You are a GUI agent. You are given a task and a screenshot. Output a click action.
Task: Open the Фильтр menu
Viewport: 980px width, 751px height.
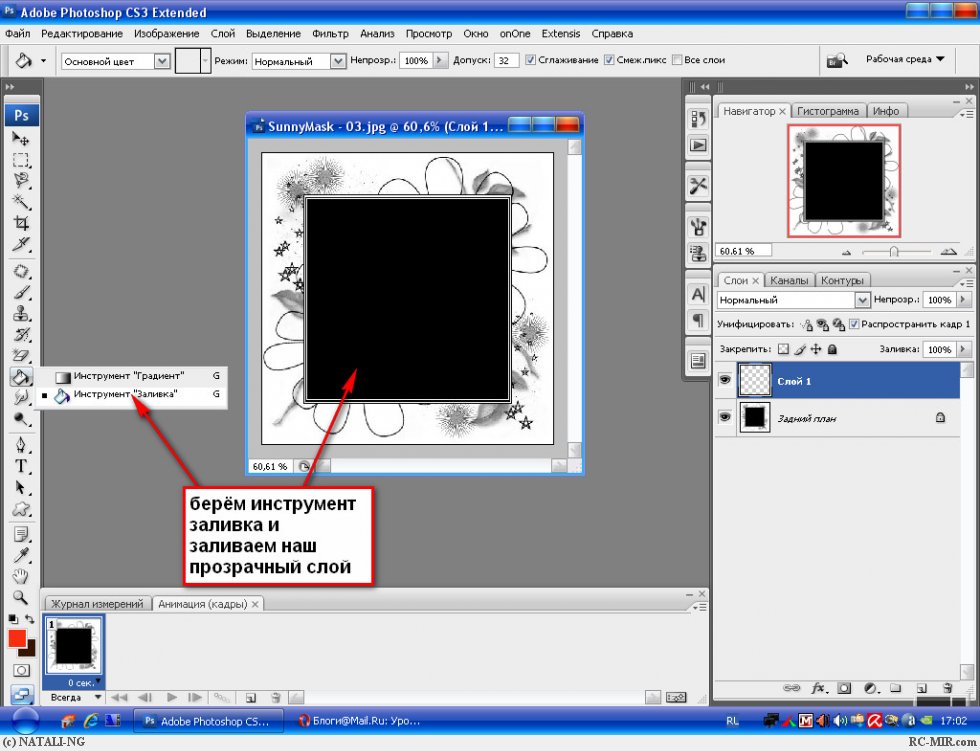coord(330,34)
